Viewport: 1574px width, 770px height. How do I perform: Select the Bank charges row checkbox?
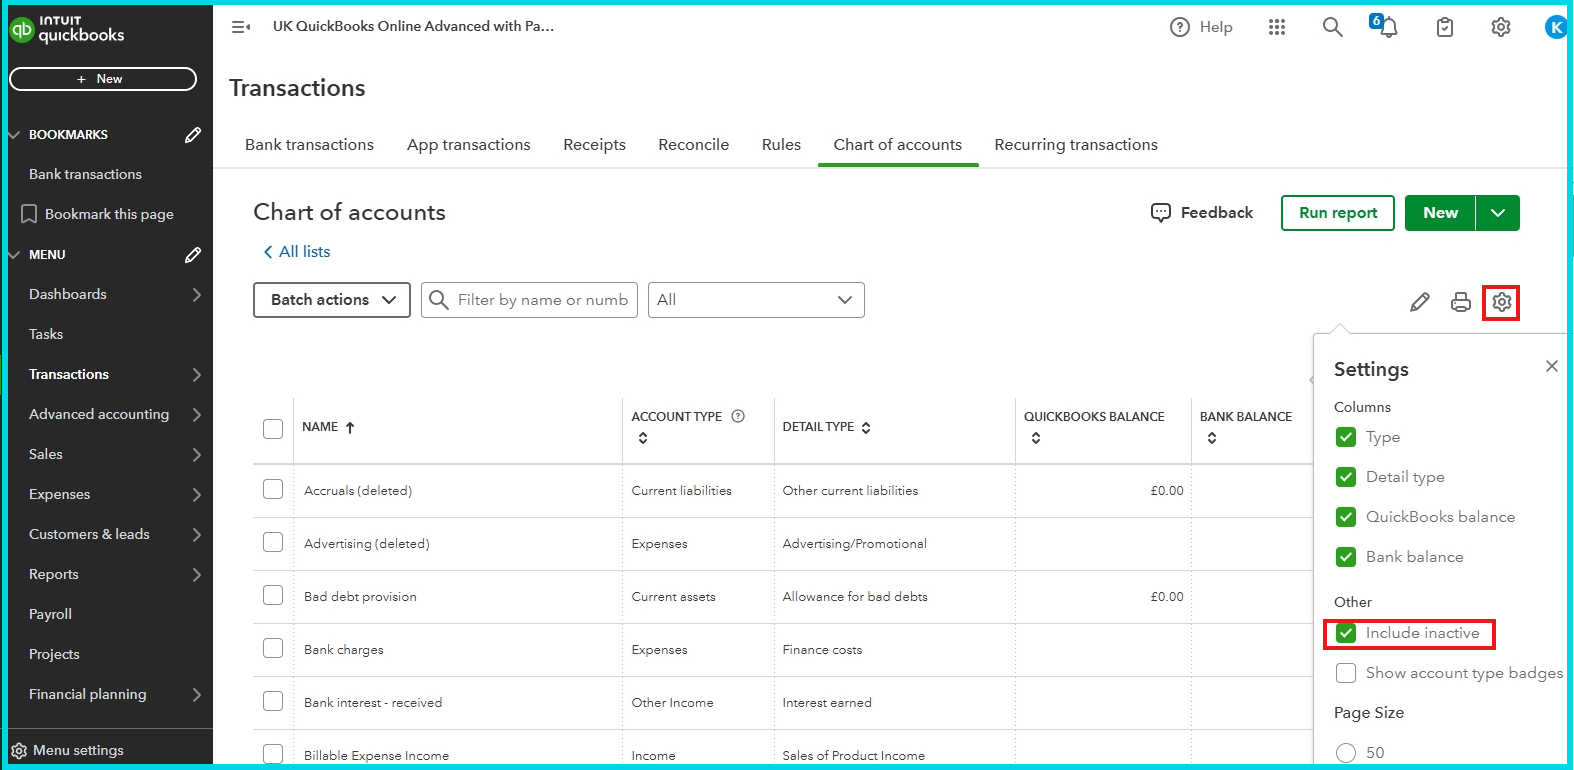(x=273, y=648)
